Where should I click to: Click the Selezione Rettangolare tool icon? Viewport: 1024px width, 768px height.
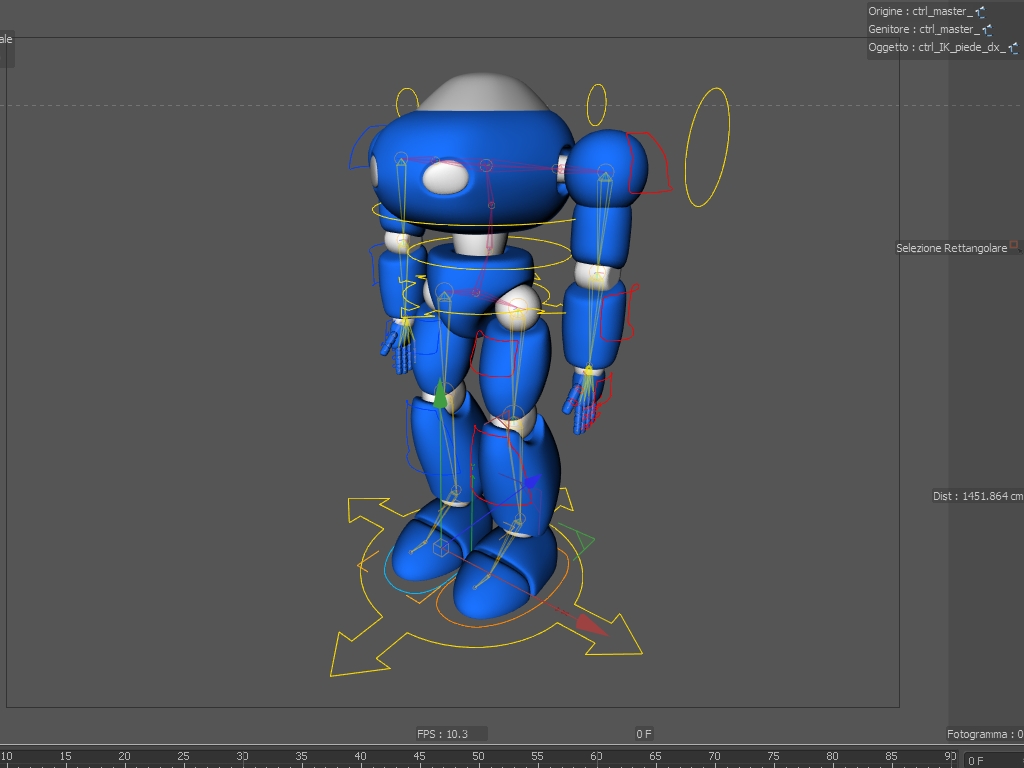[1015, 246]
